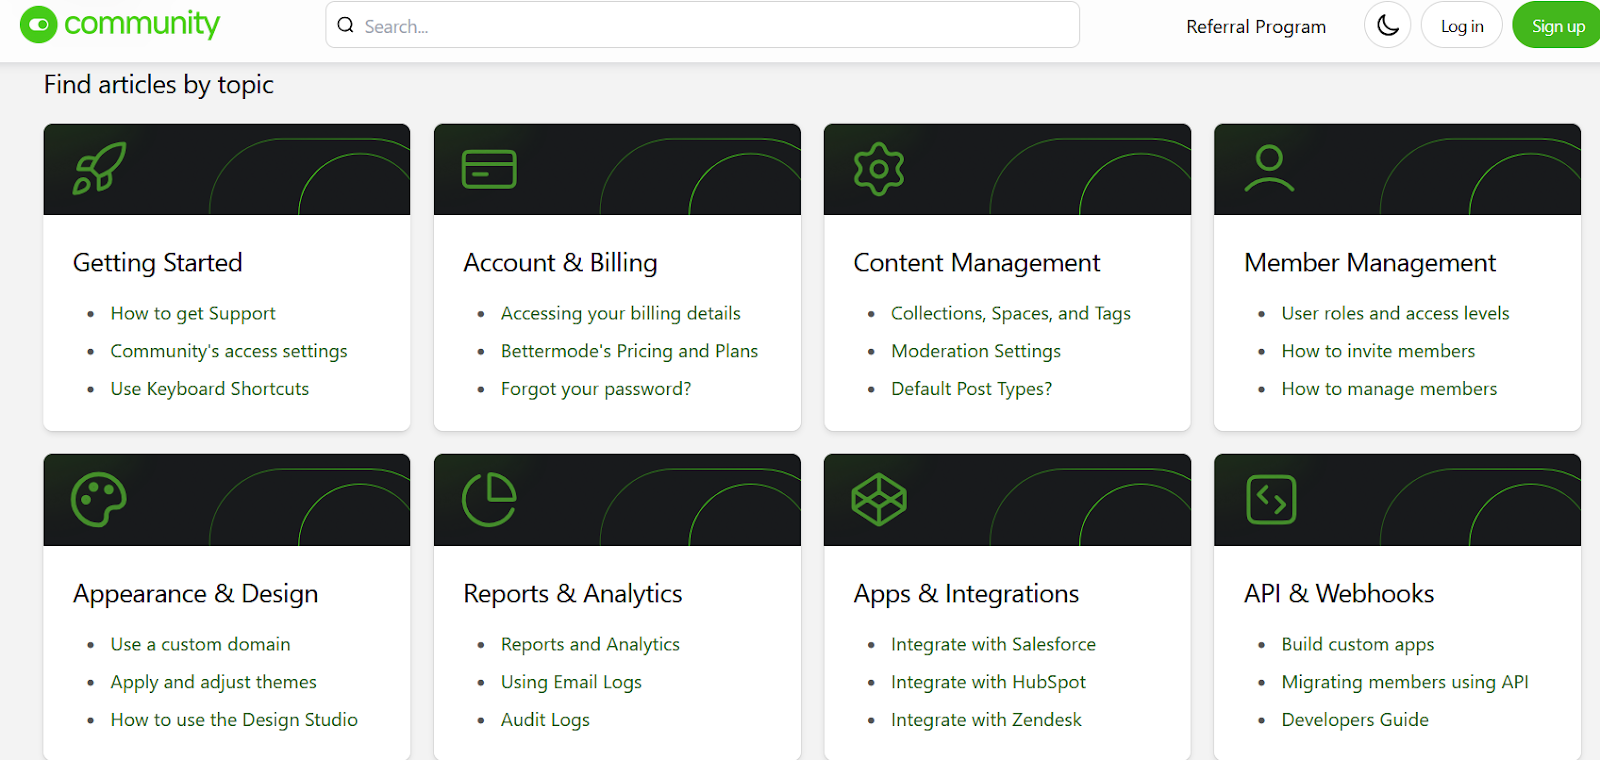Open the Apps & Integrations topic heading

[x=966, y=594]
